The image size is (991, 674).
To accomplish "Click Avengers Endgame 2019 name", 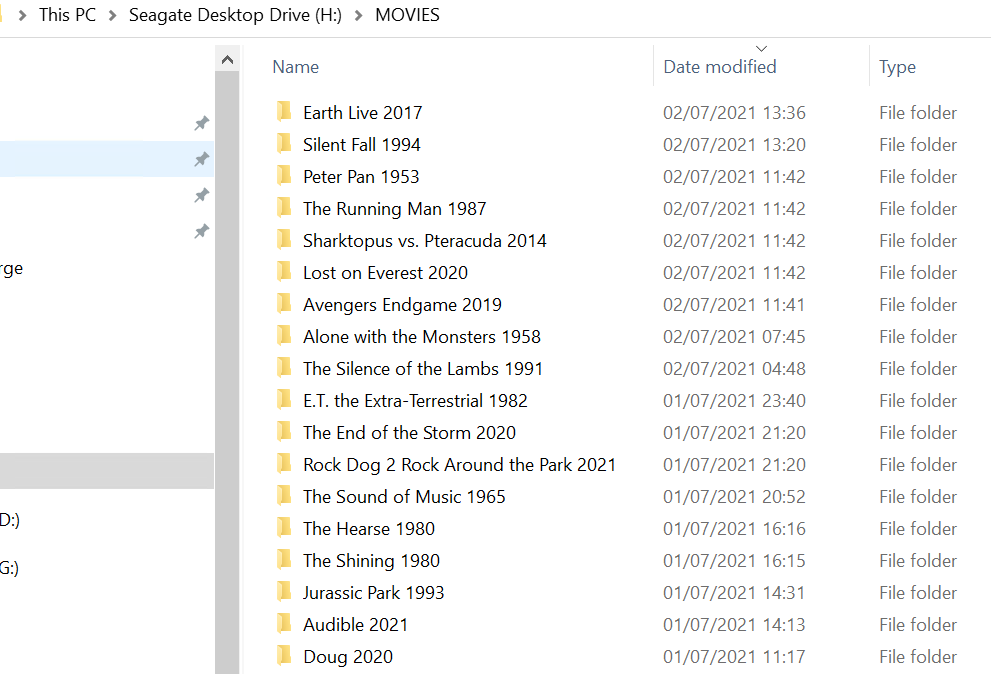I will tap(402, 305).
